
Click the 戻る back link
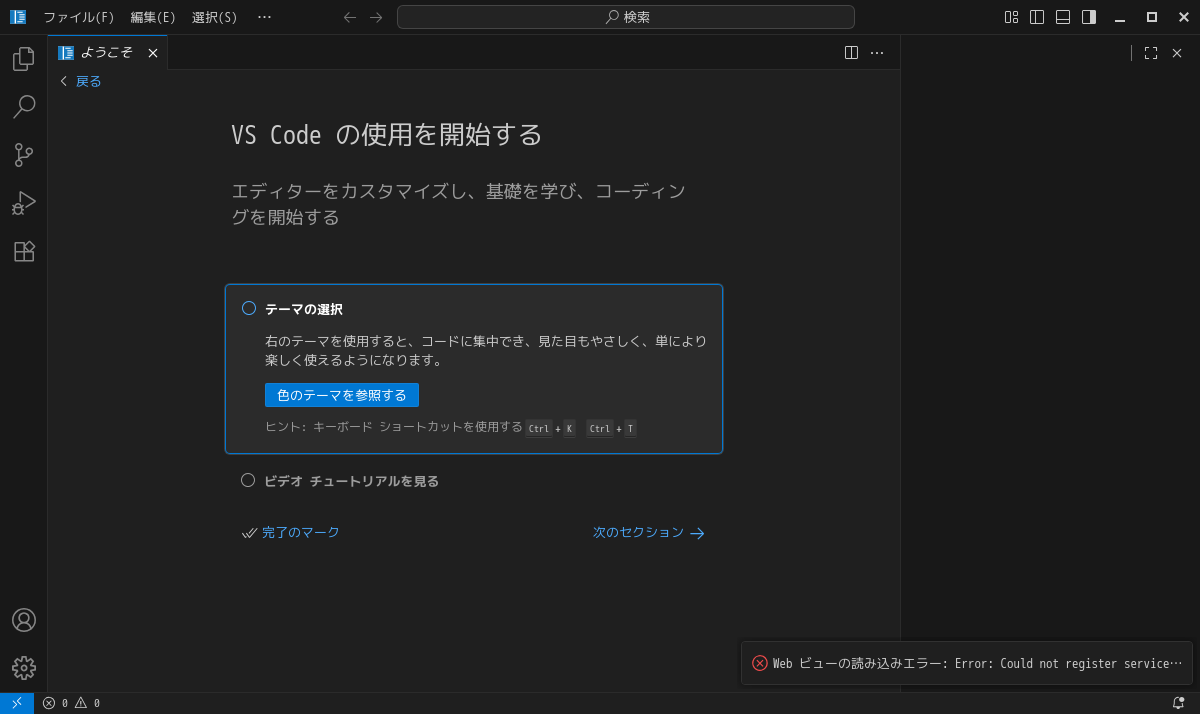click(x=80, y=81)
